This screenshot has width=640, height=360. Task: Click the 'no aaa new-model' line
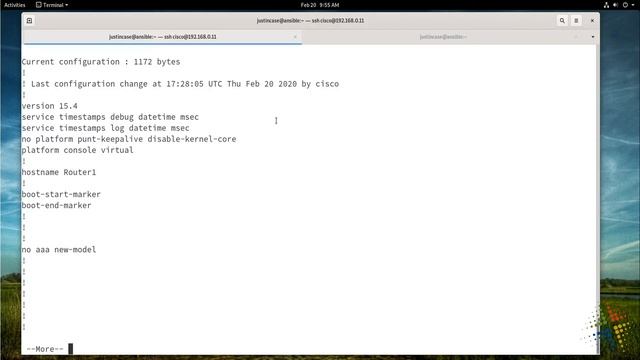click(59, 249)
